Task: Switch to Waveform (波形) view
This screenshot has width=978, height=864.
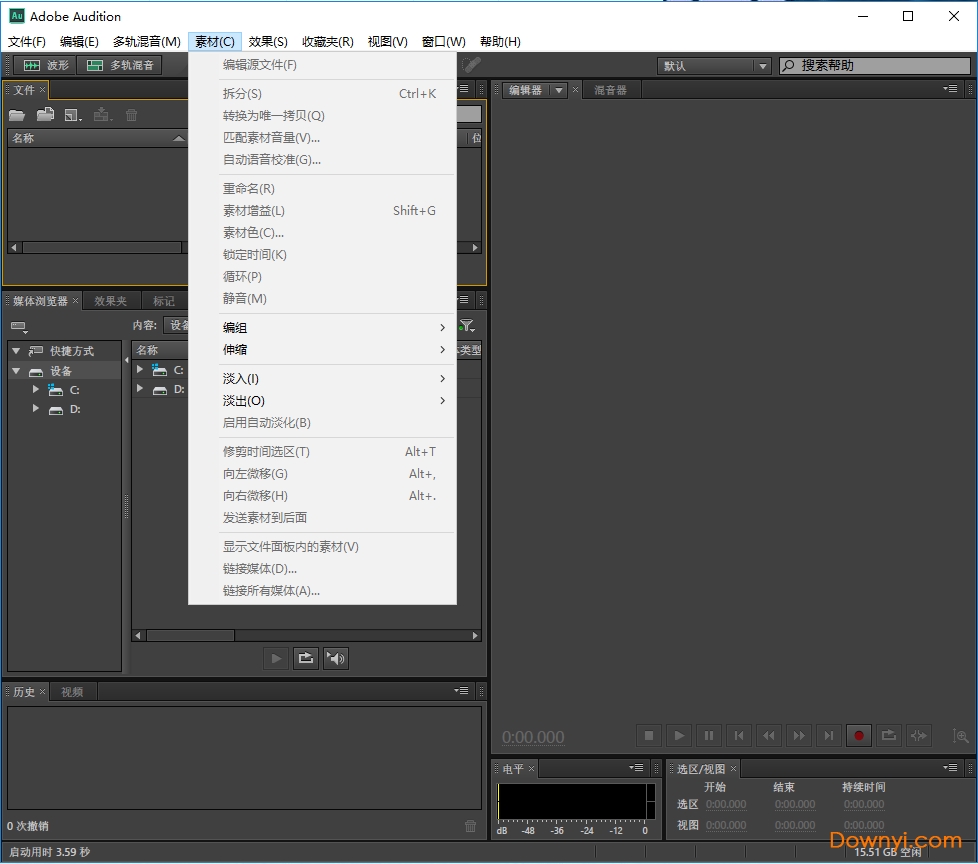Action: [46, 66]
